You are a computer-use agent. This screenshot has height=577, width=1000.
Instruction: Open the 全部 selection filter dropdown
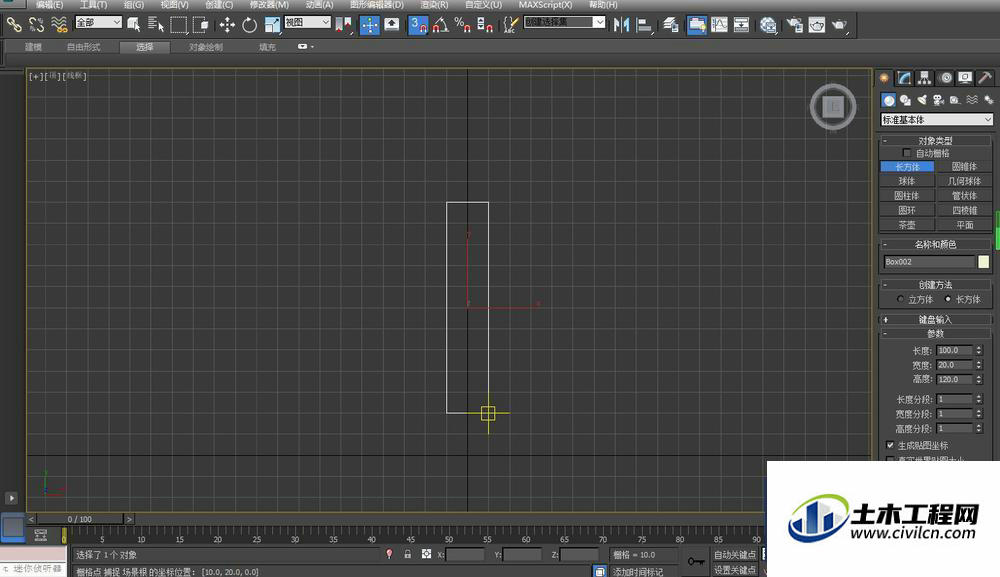98,22
